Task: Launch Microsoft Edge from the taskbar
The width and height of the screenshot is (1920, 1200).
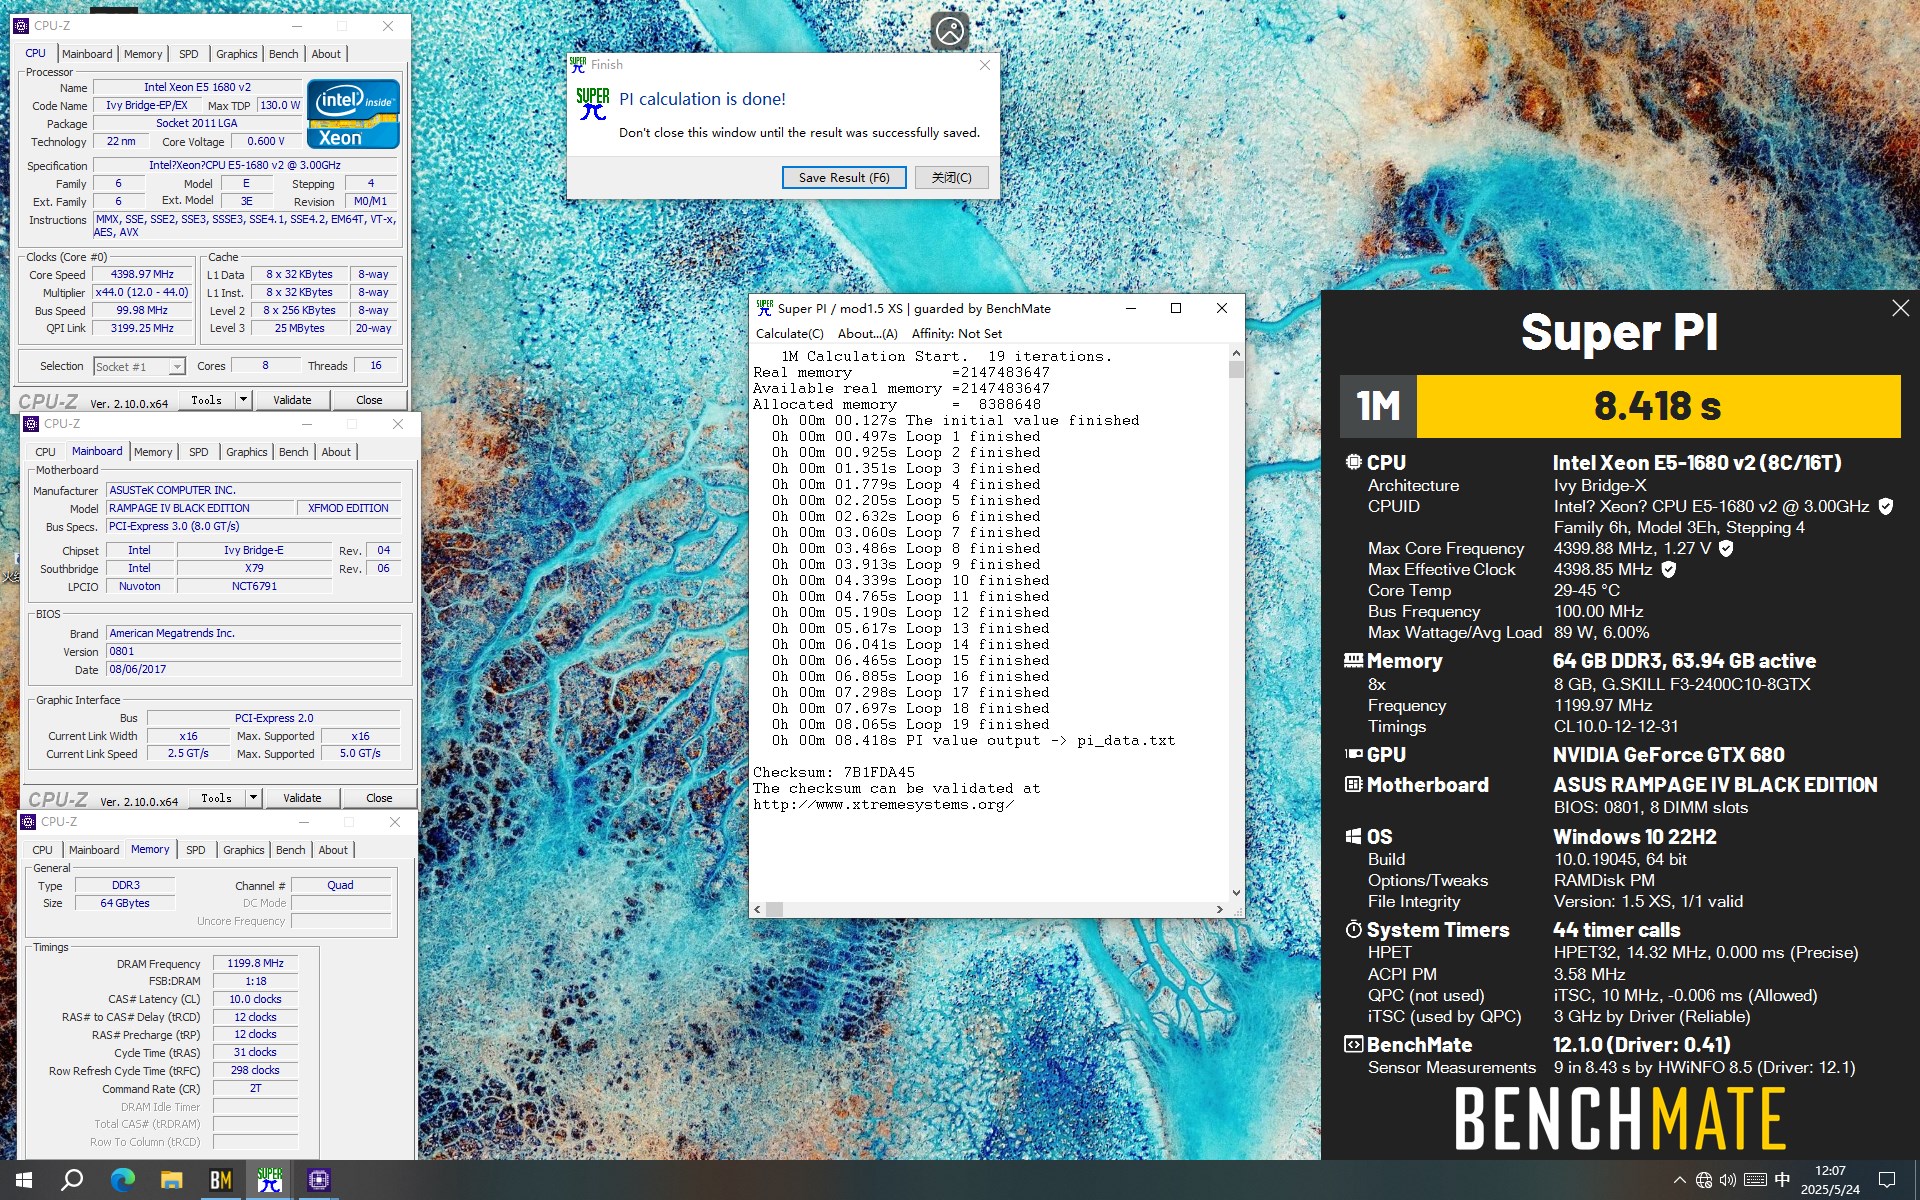Action: click(122, 1180)
